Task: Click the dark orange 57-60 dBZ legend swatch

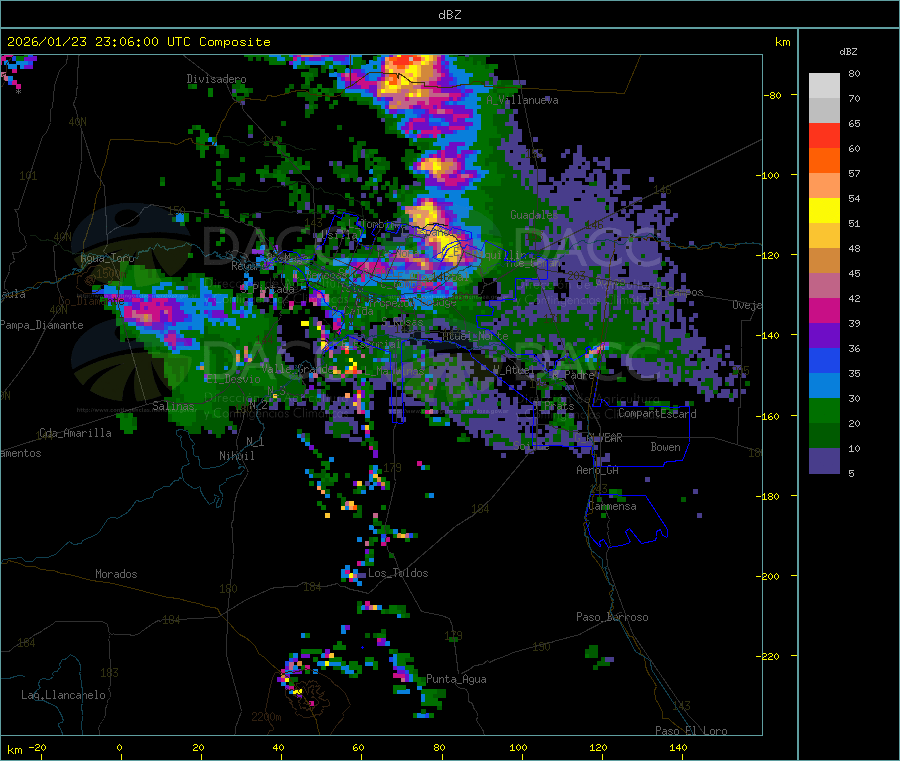Action: [x=824, y=161]
